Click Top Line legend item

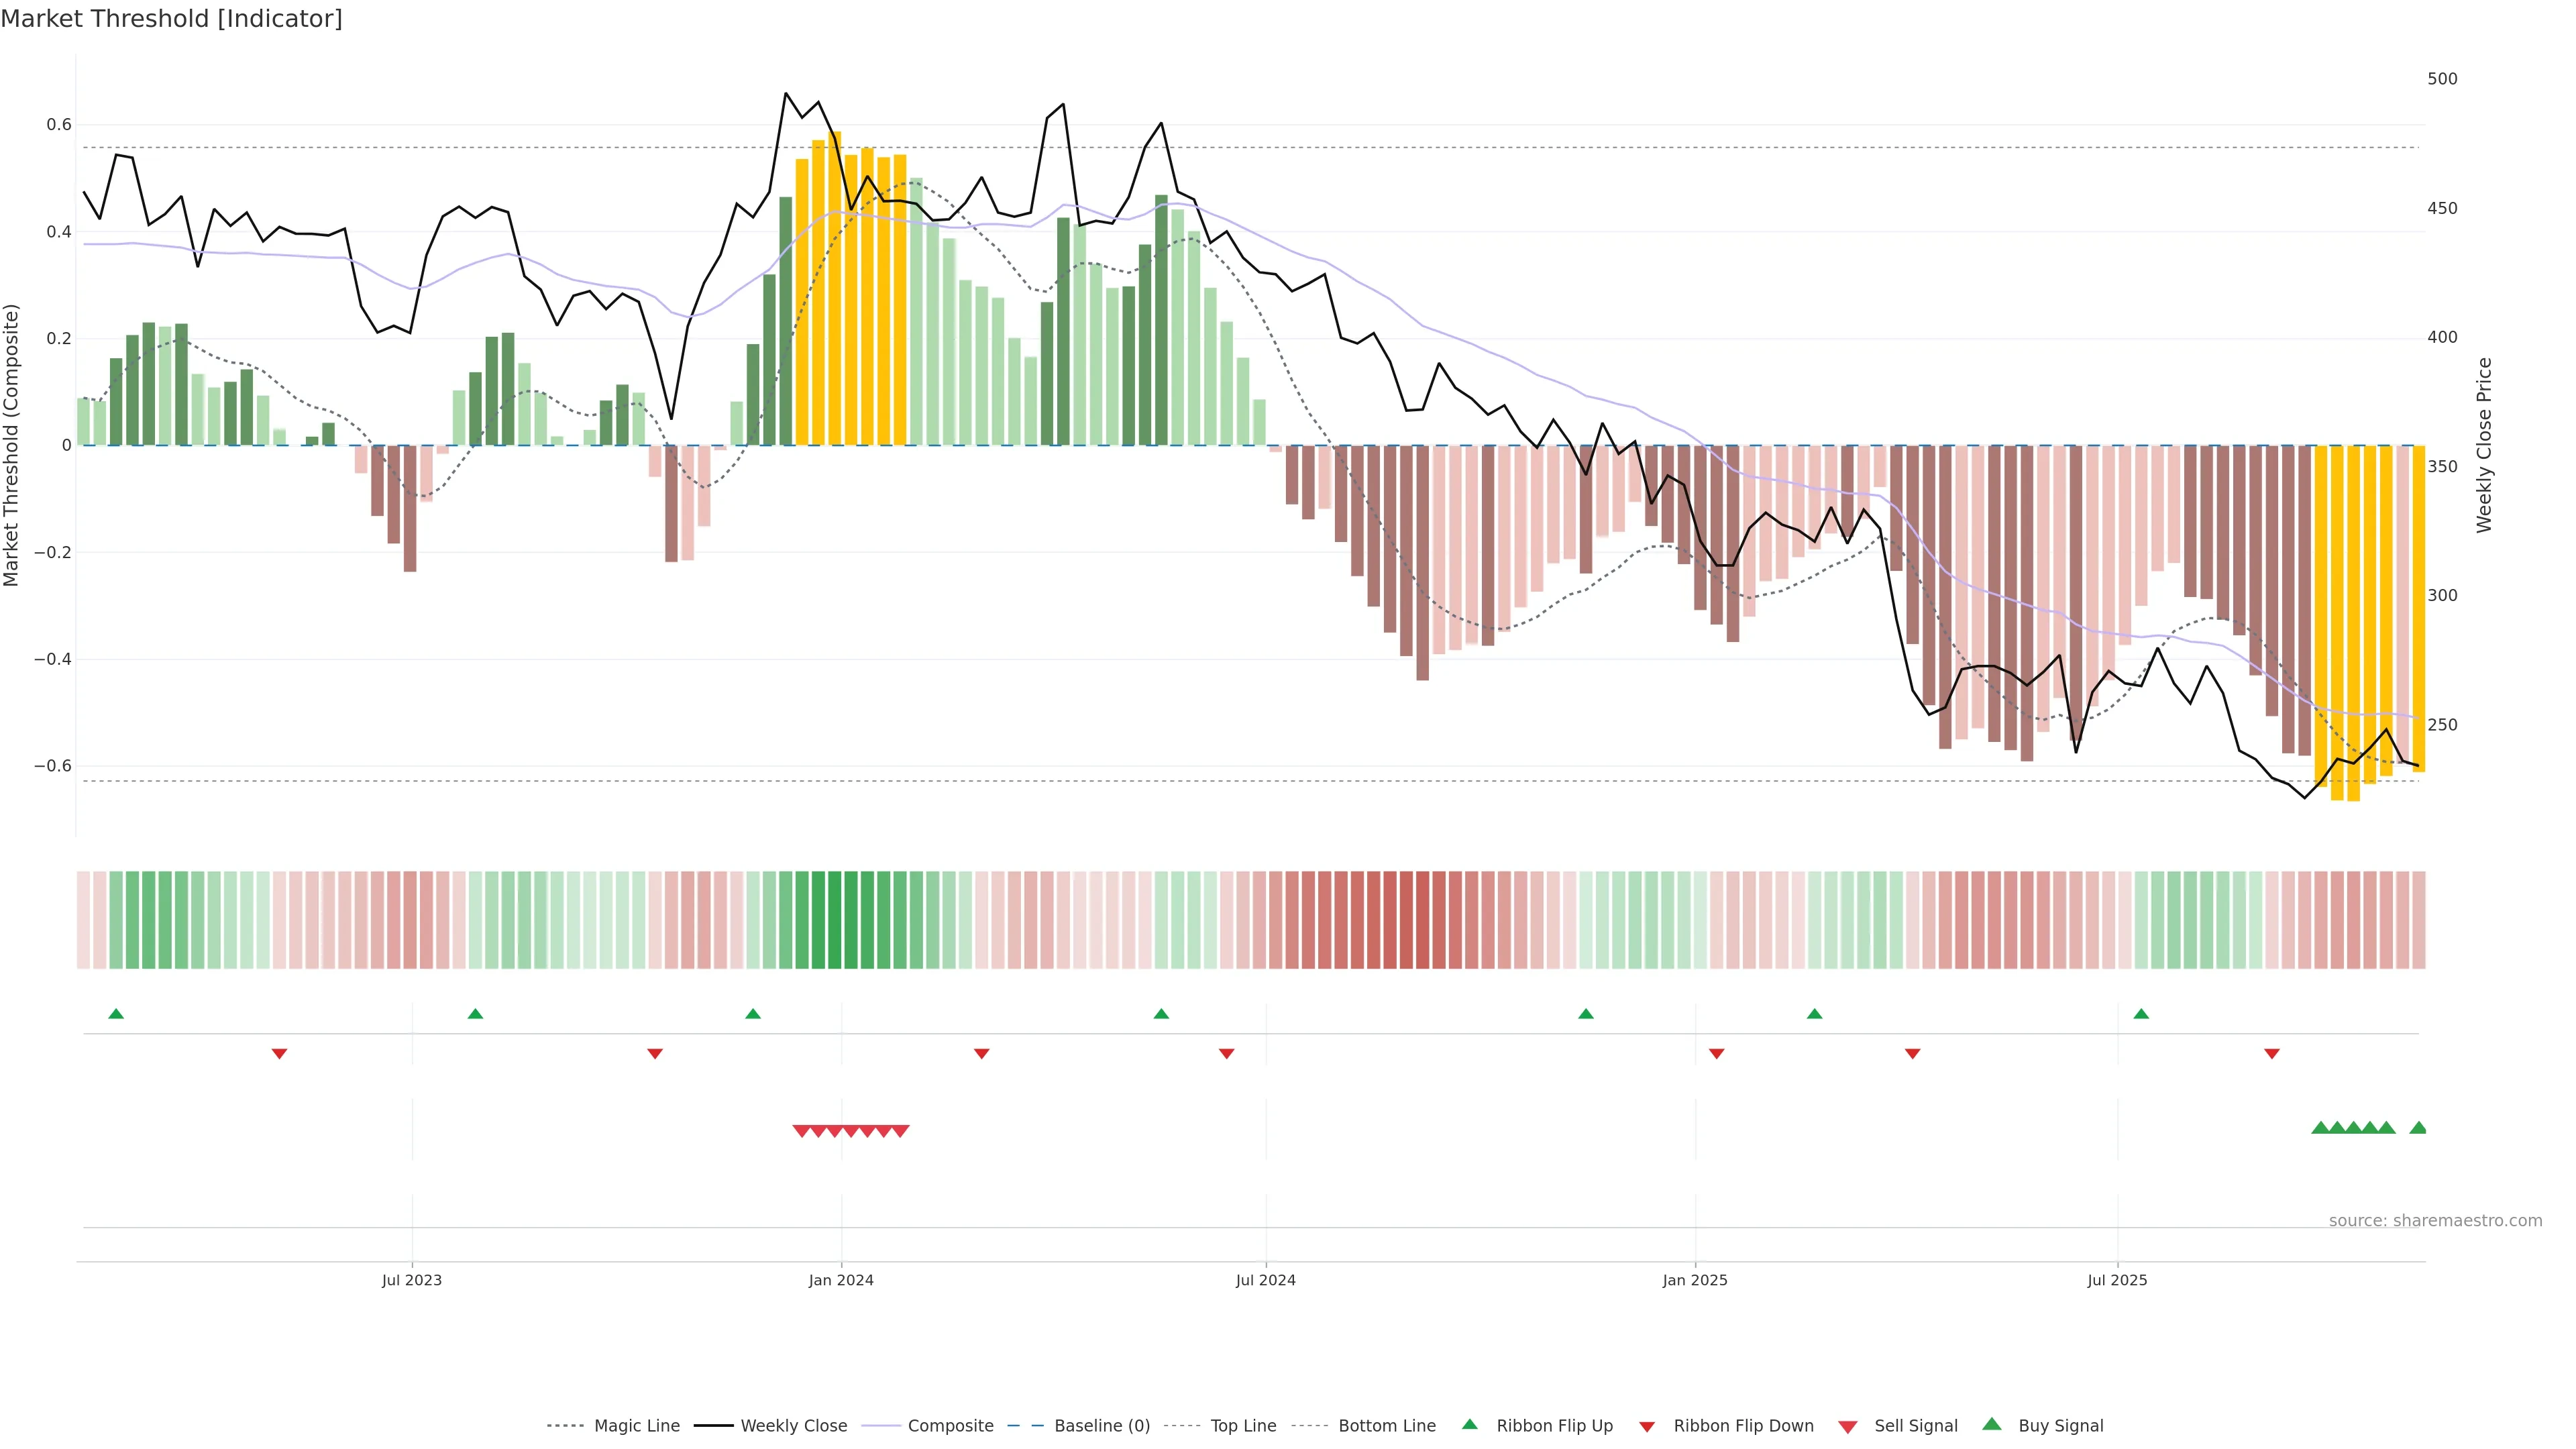click(x=1243, y=1425)
